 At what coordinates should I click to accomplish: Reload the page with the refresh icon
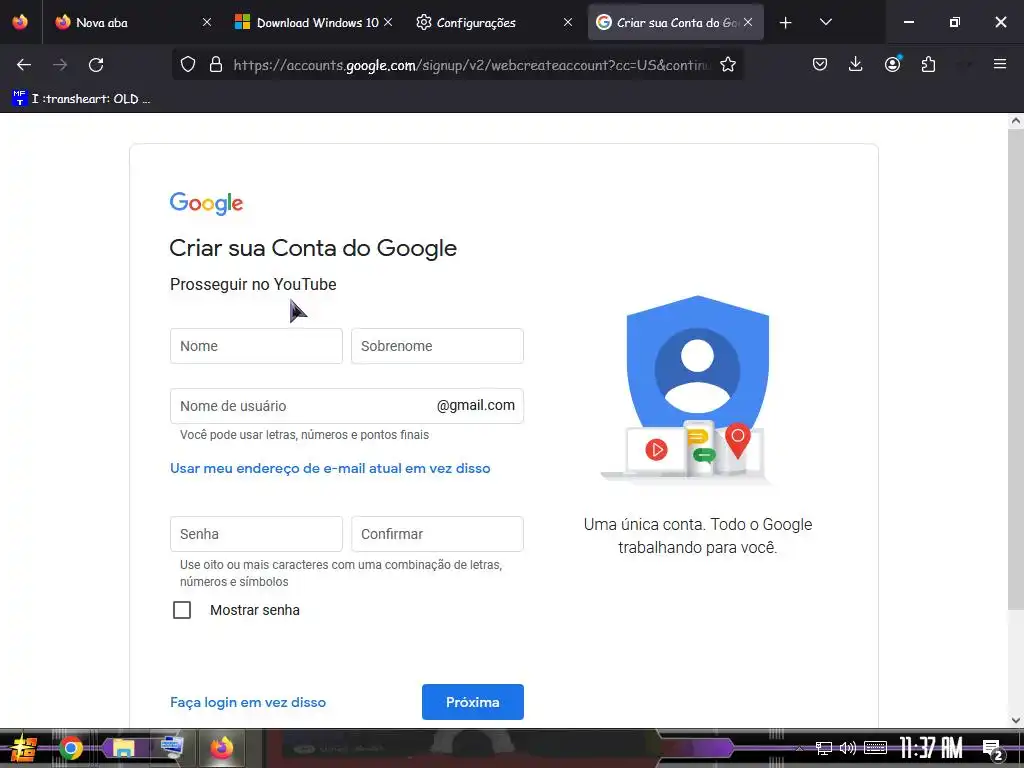tap(96, 64)
